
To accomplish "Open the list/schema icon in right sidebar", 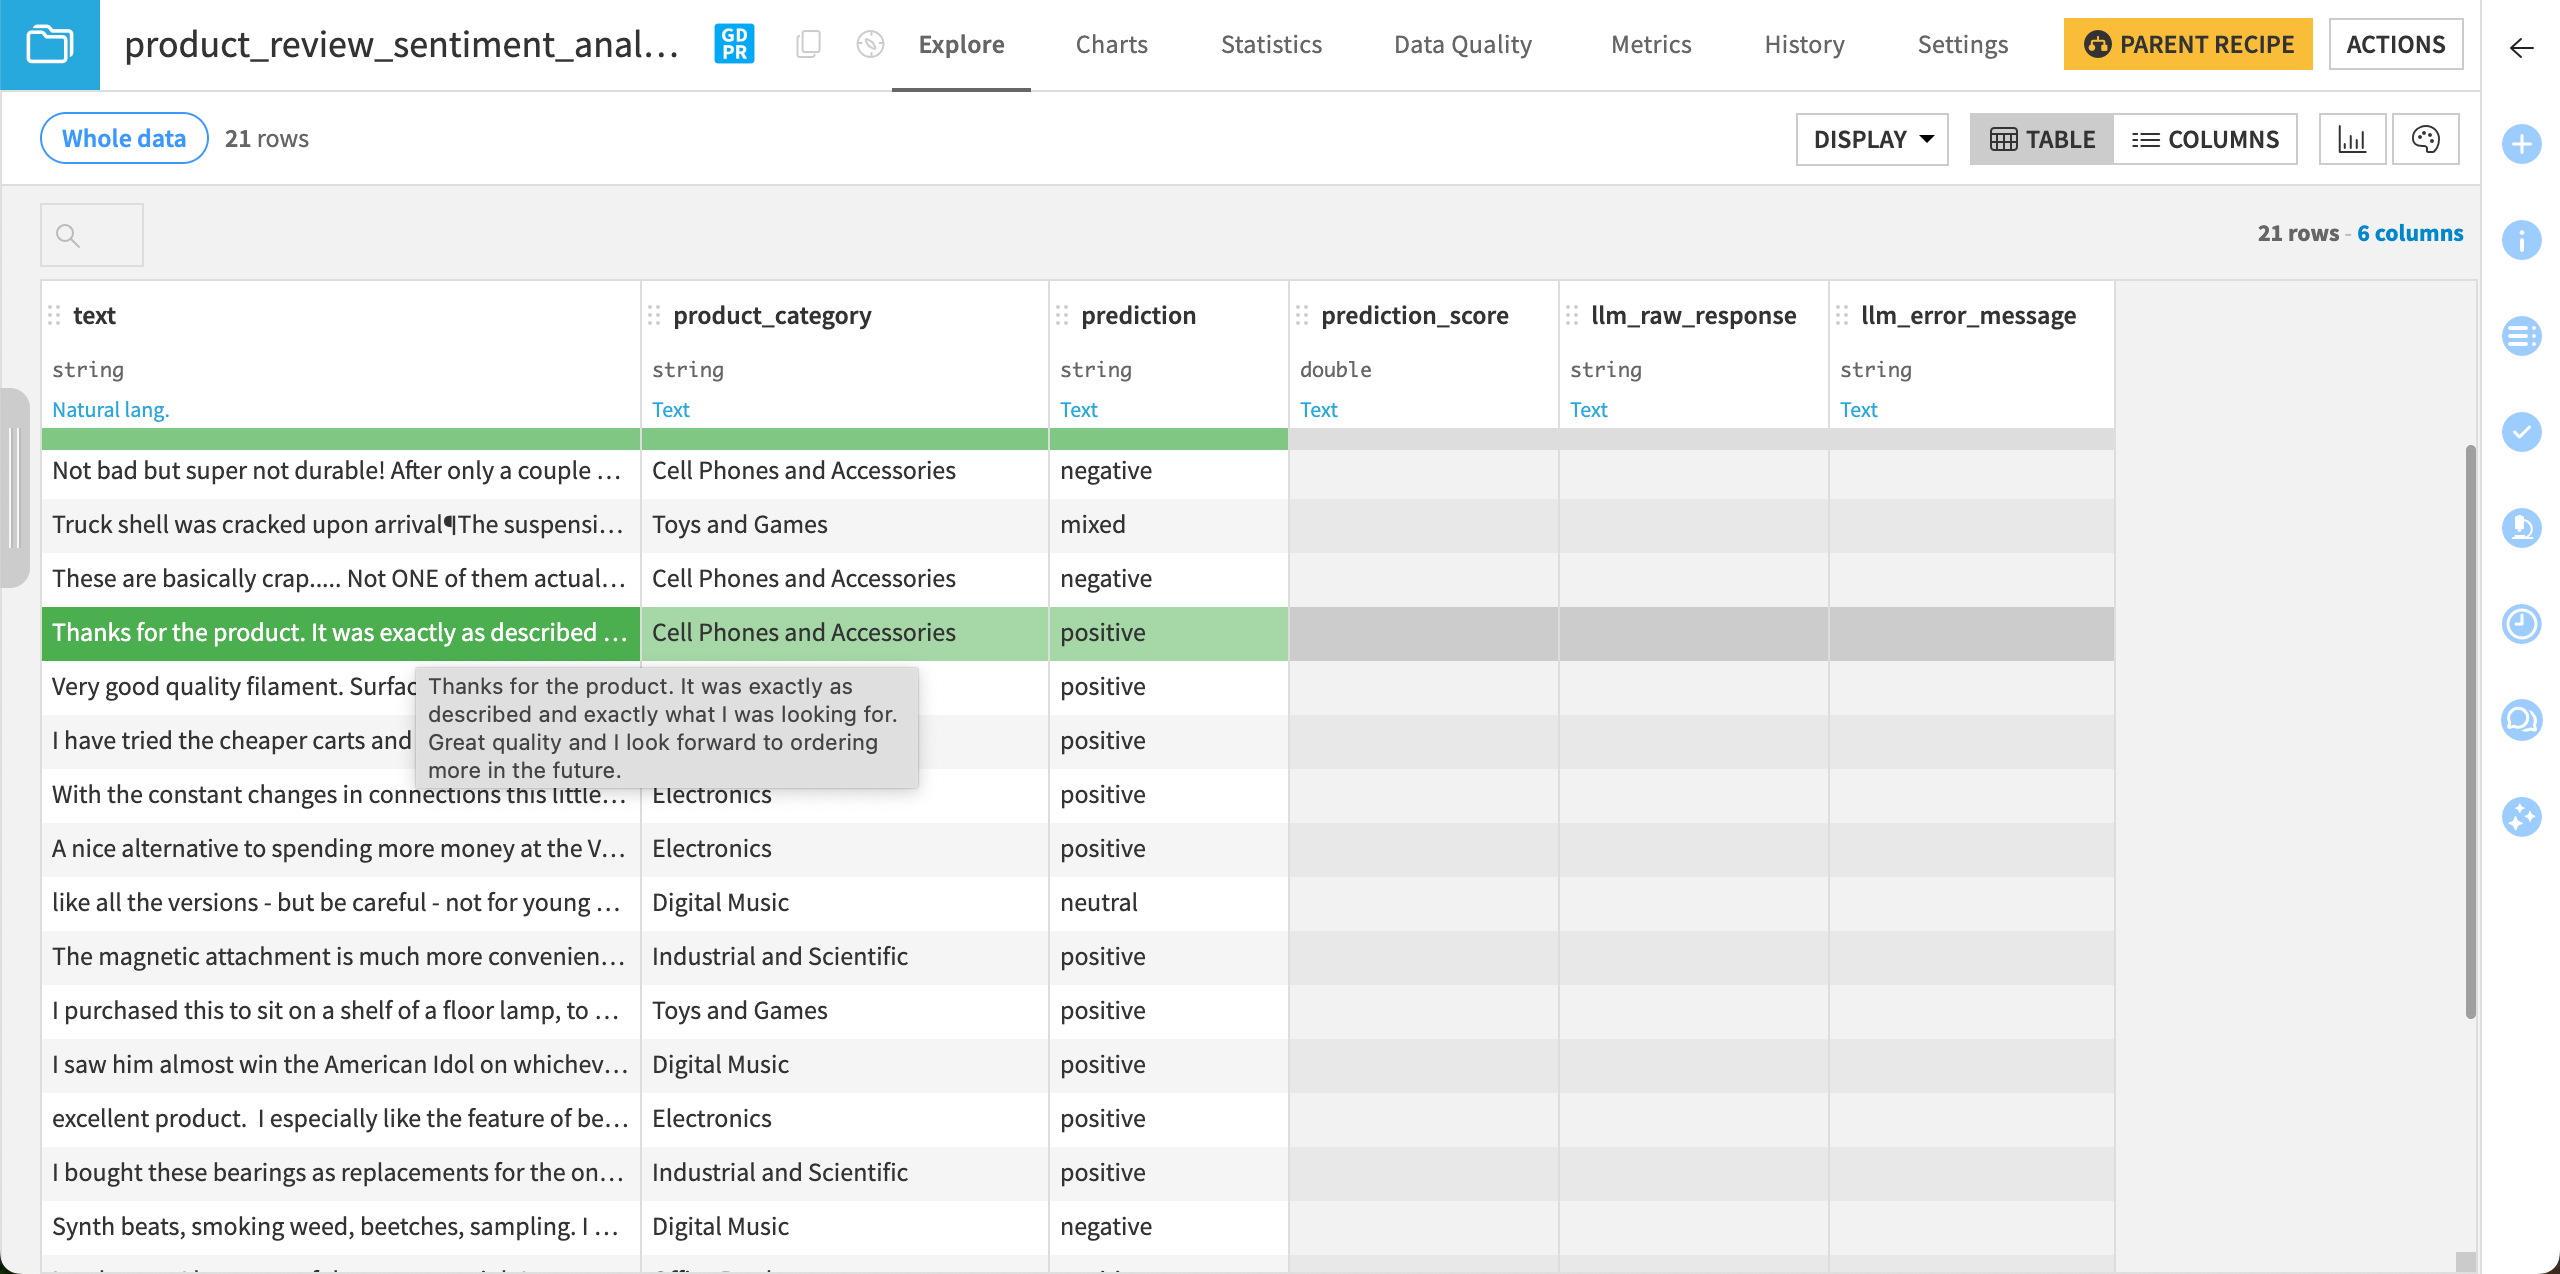I will coord(2522,336).
